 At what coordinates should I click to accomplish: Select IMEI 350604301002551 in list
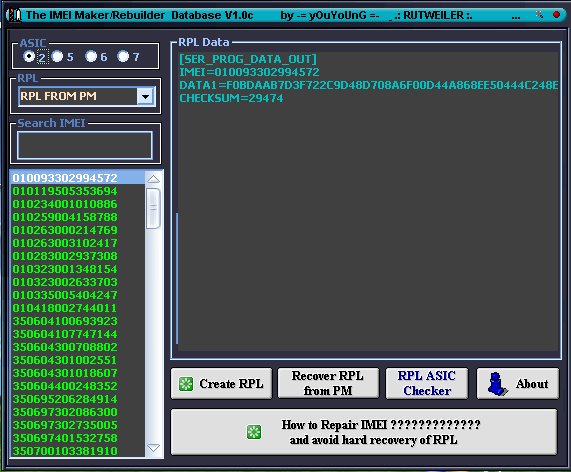pos(78,360)
